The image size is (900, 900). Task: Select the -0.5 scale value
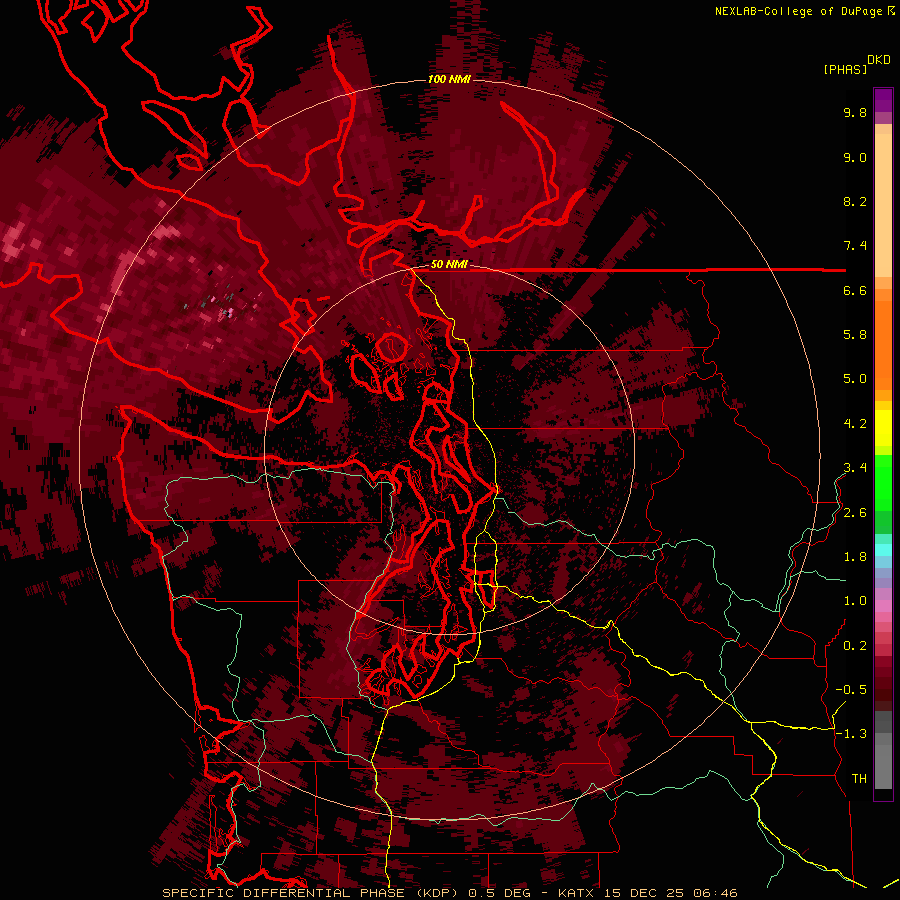click(851, 690)
